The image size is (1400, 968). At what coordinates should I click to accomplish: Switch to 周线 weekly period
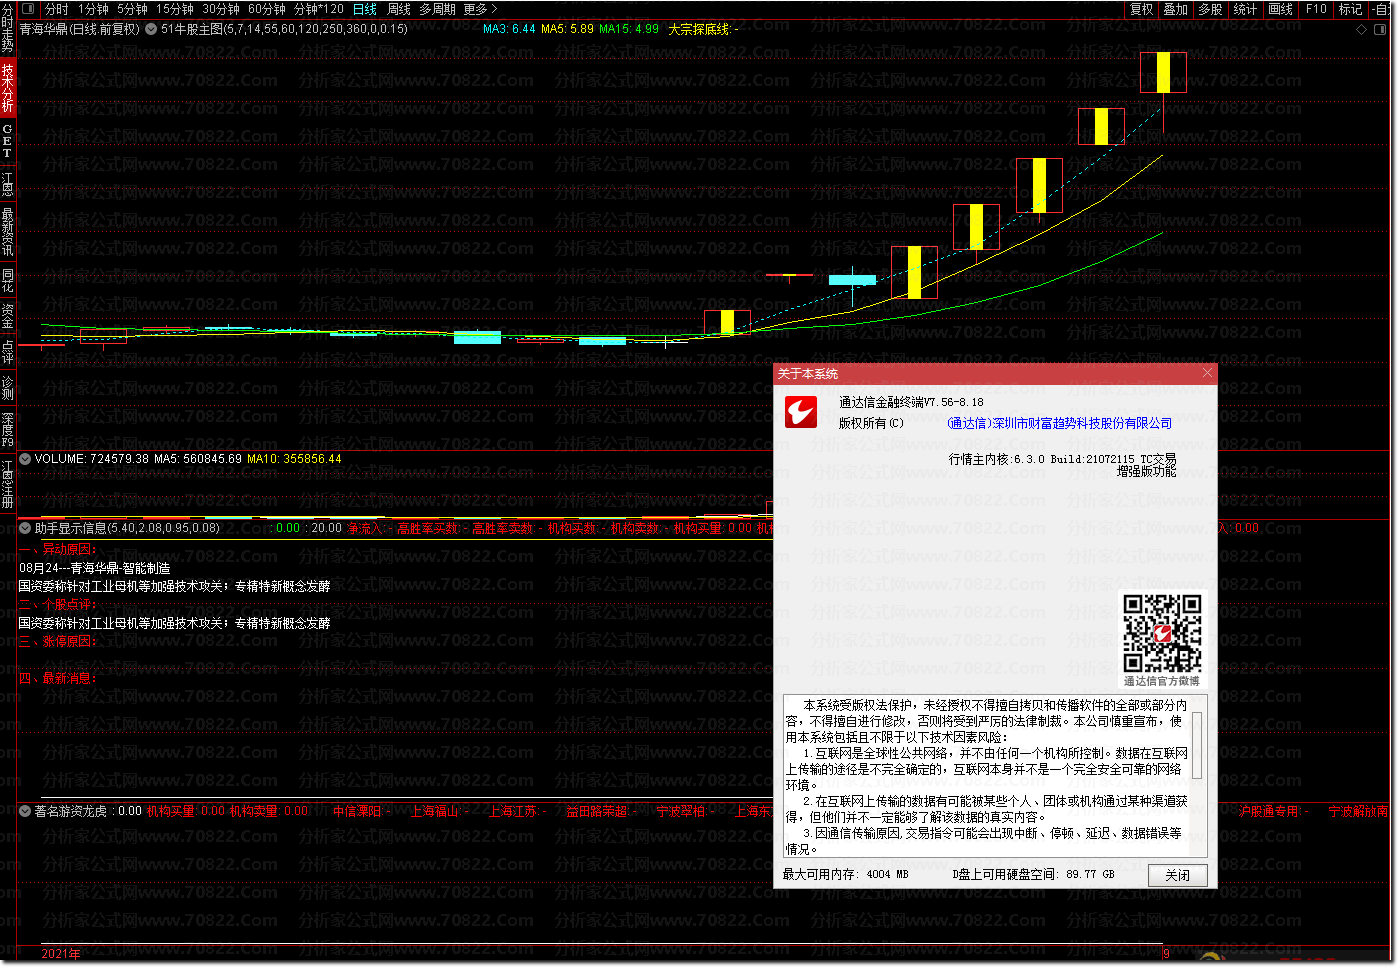[399, 9]
